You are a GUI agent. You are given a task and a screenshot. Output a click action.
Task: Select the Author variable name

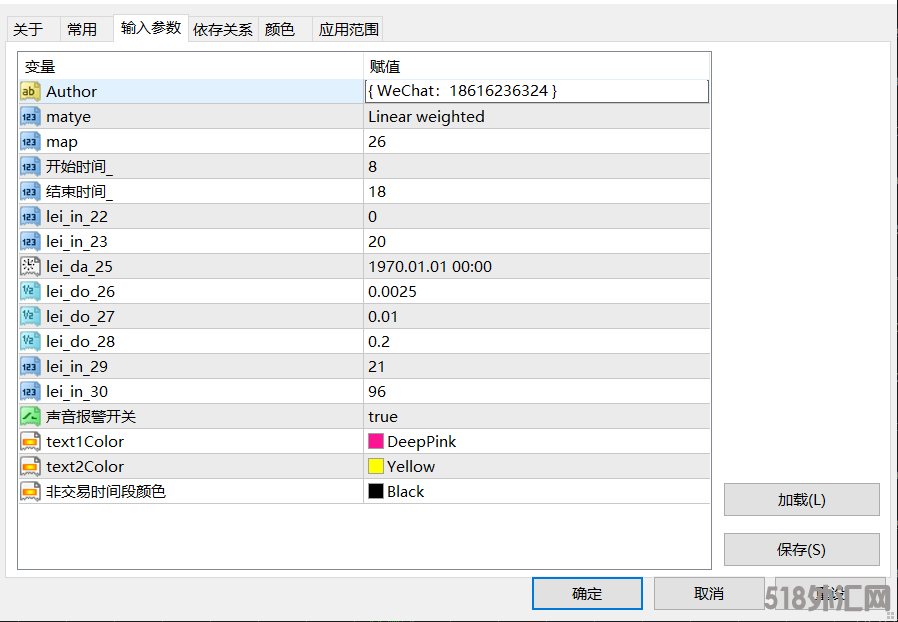[x=71, y=92]
